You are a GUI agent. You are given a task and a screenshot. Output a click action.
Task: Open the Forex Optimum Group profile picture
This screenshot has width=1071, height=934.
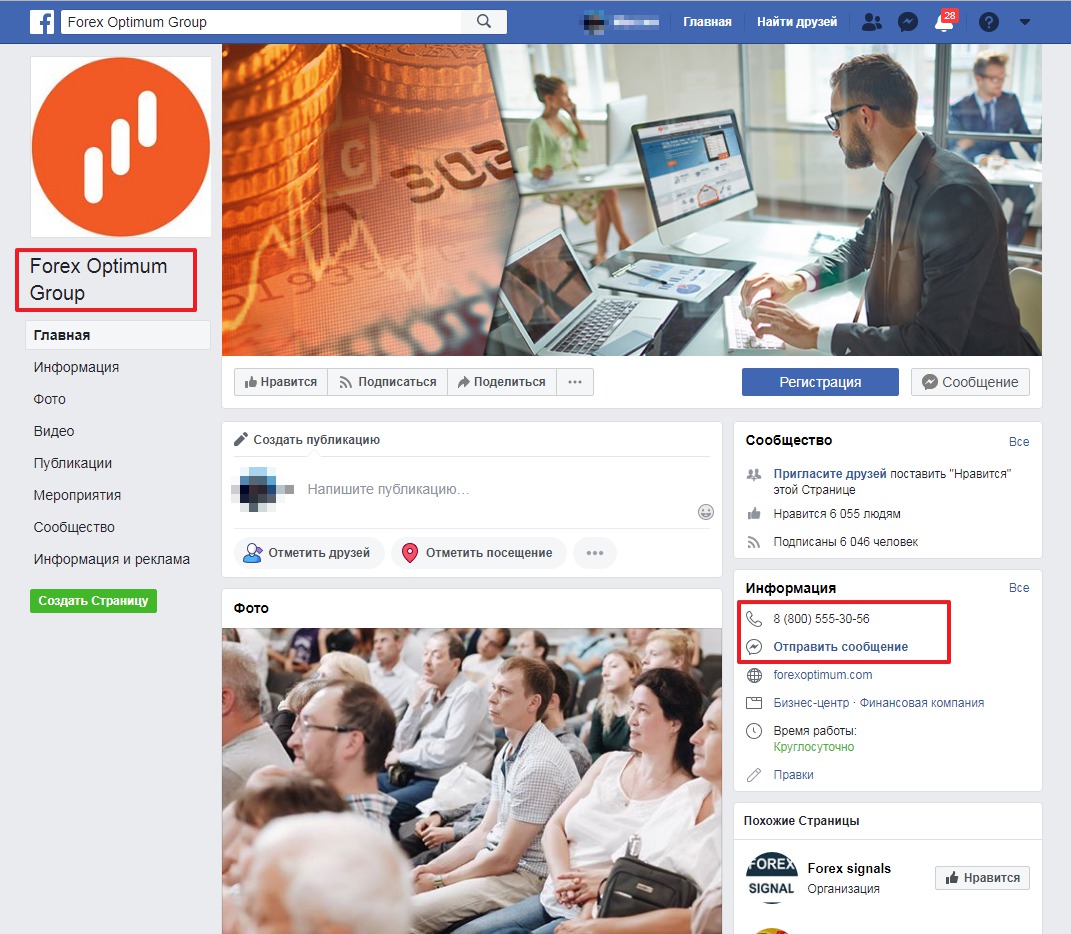click(x=121, y=146)
